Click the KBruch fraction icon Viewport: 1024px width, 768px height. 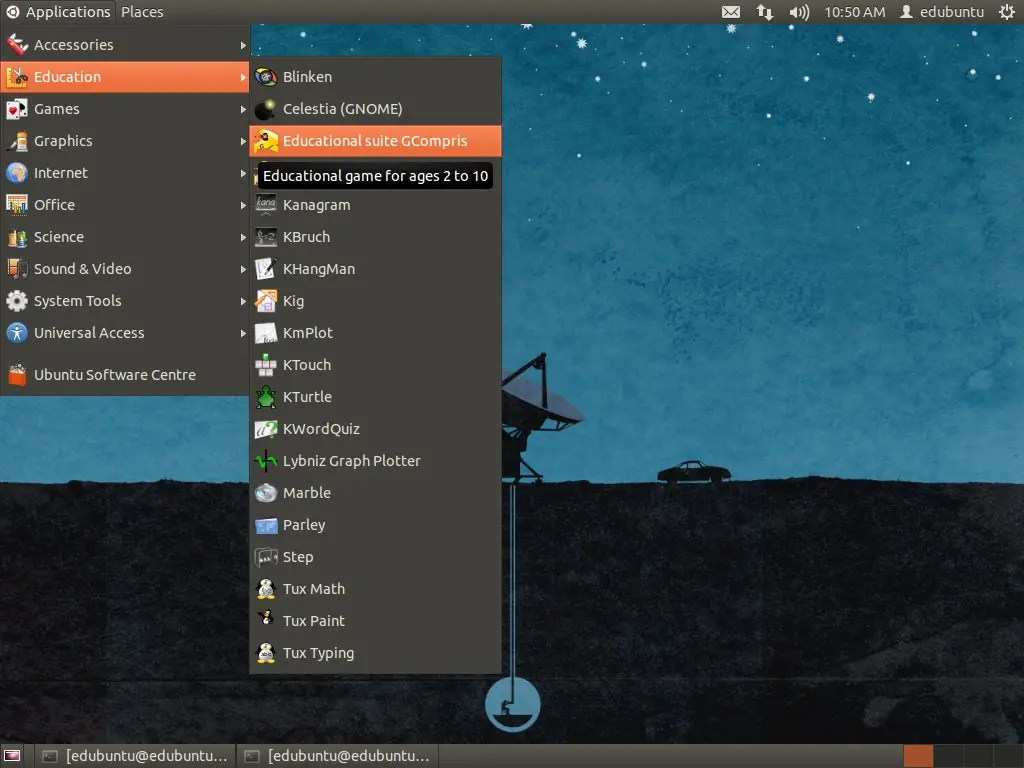click(266, 237)
